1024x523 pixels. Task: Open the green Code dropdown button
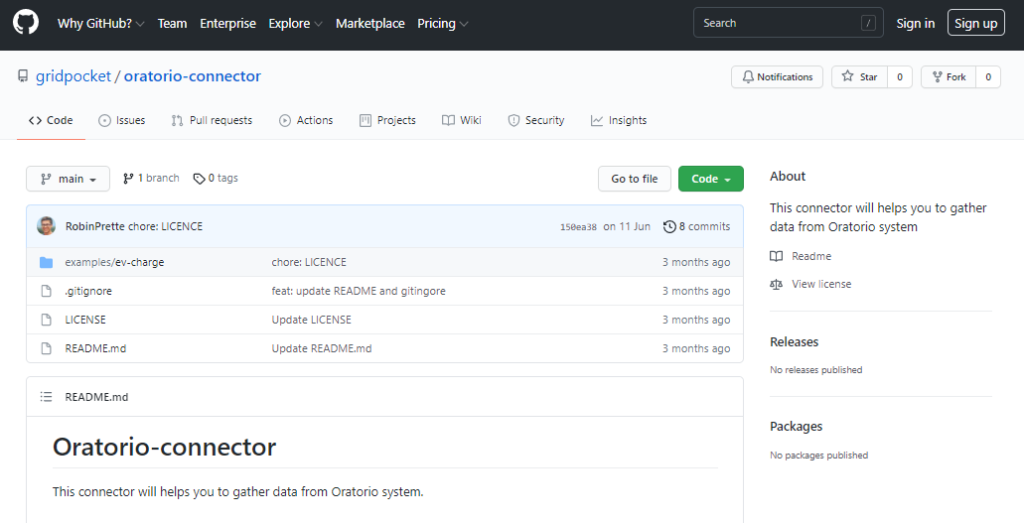click(x=711, y=179)
